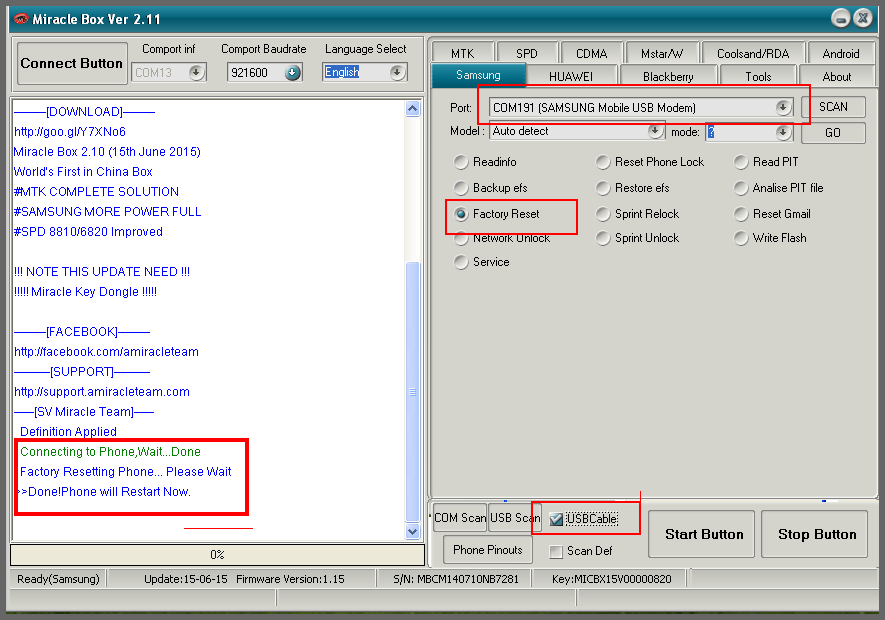The image size is (885, 620).
Task: Choose the Sprint Unlock option
Action: point(603,238)
